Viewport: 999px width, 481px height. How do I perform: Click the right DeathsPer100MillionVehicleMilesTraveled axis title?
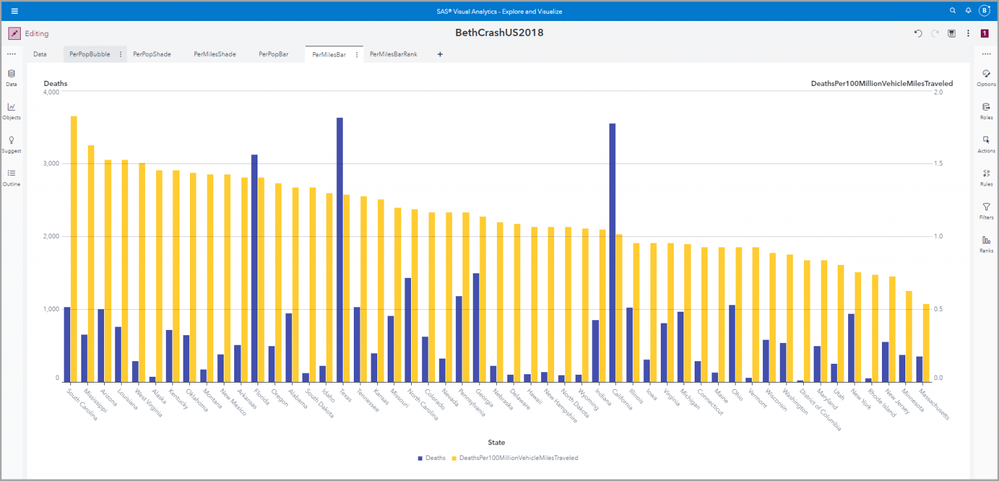coord(882,83)
